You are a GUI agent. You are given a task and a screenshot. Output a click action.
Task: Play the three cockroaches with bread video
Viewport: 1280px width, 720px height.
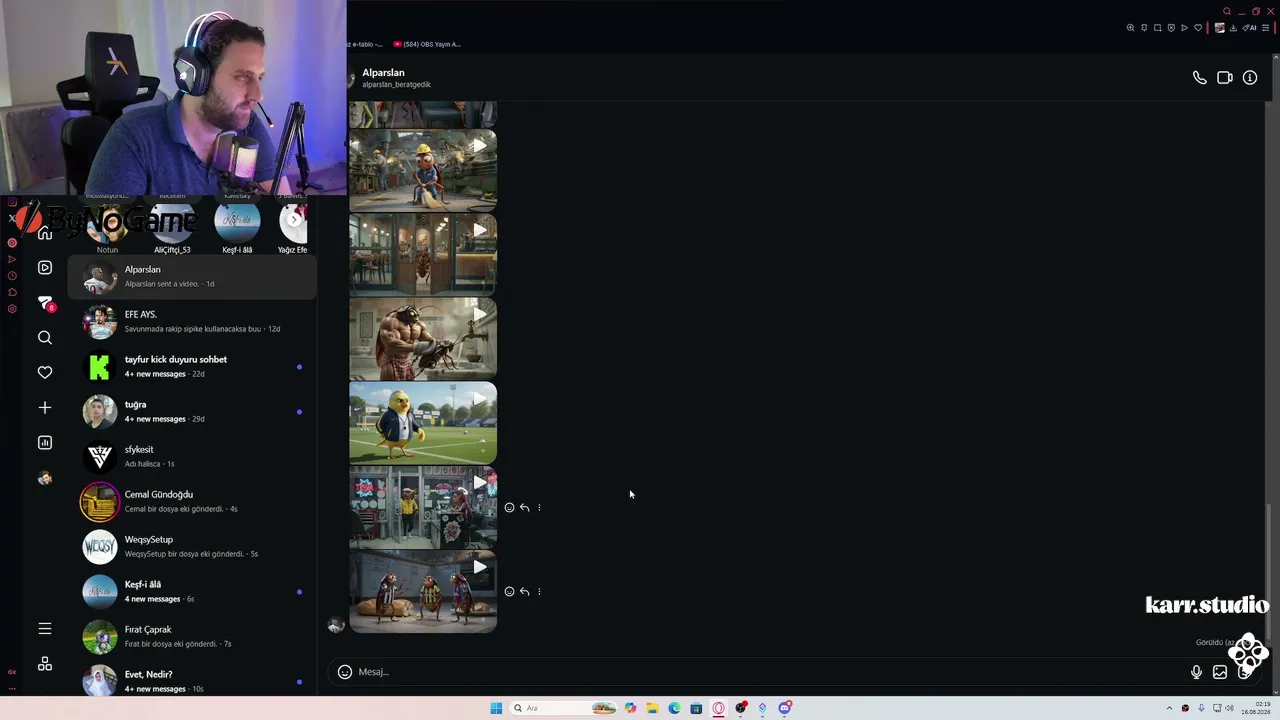pyautogui.click(x=423, y=591)
